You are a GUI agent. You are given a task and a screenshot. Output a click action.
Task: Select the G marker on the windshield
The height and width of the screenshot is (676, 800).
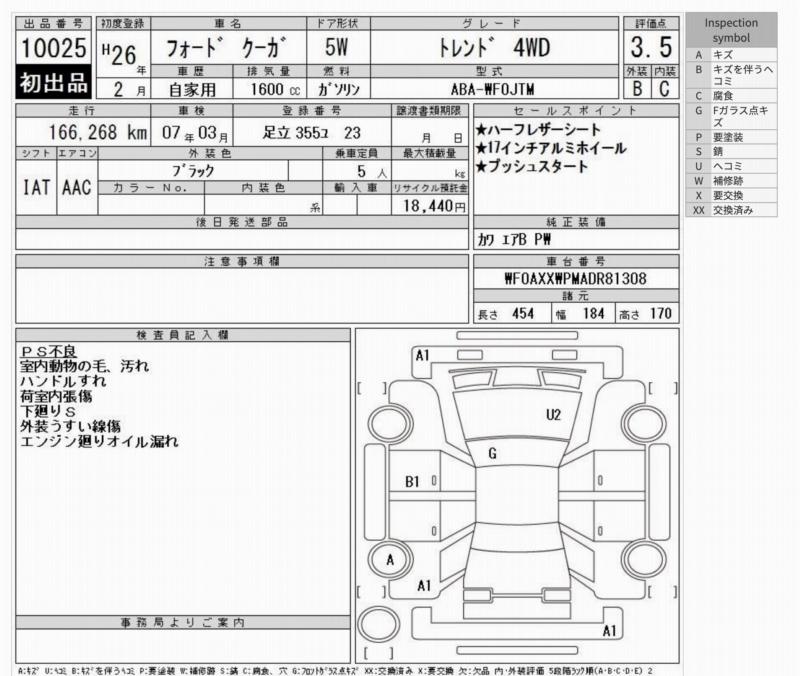click(x=492, y=454)
